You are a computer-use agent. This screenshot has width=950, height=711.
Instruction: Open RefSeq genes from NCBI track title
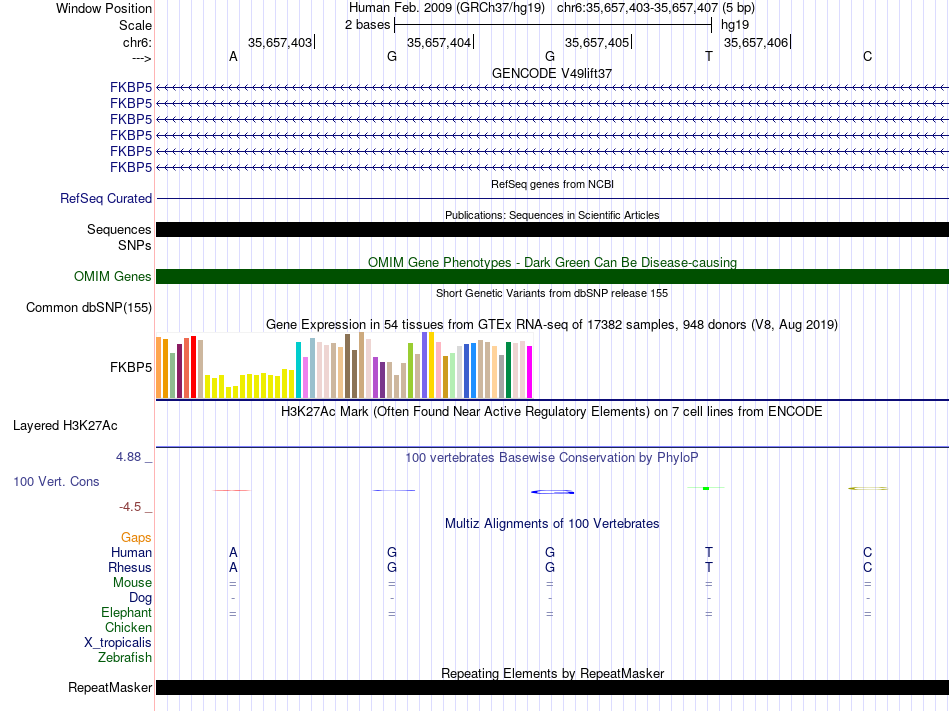(552, 184)
